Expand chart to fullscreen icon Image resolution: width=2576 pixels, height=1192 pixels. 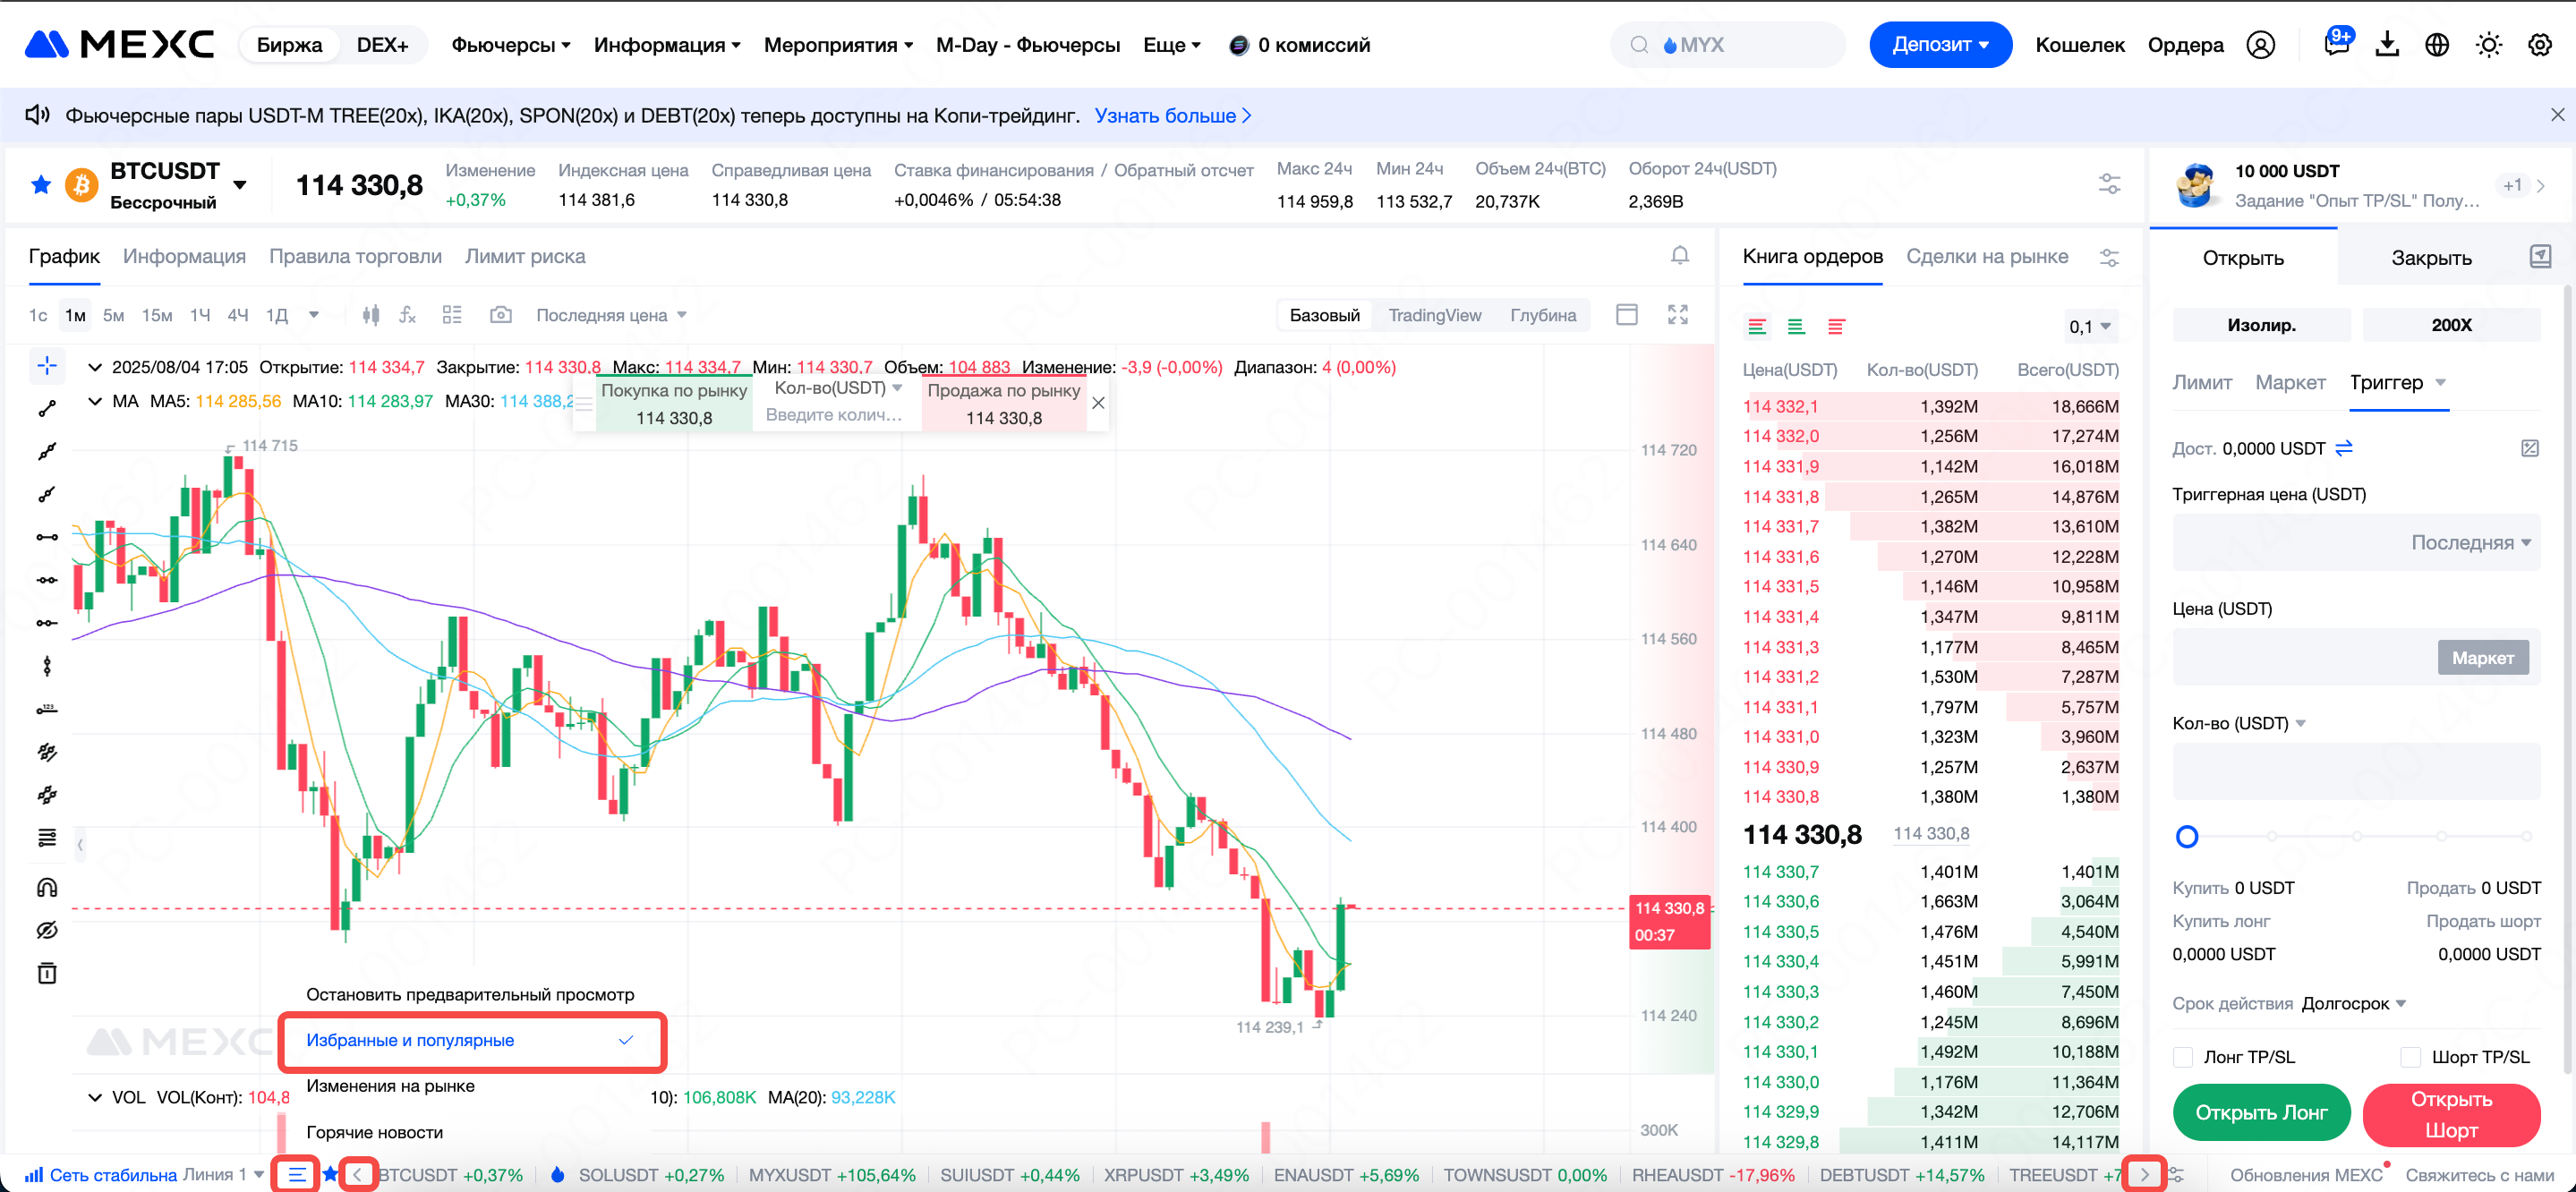1677,315
